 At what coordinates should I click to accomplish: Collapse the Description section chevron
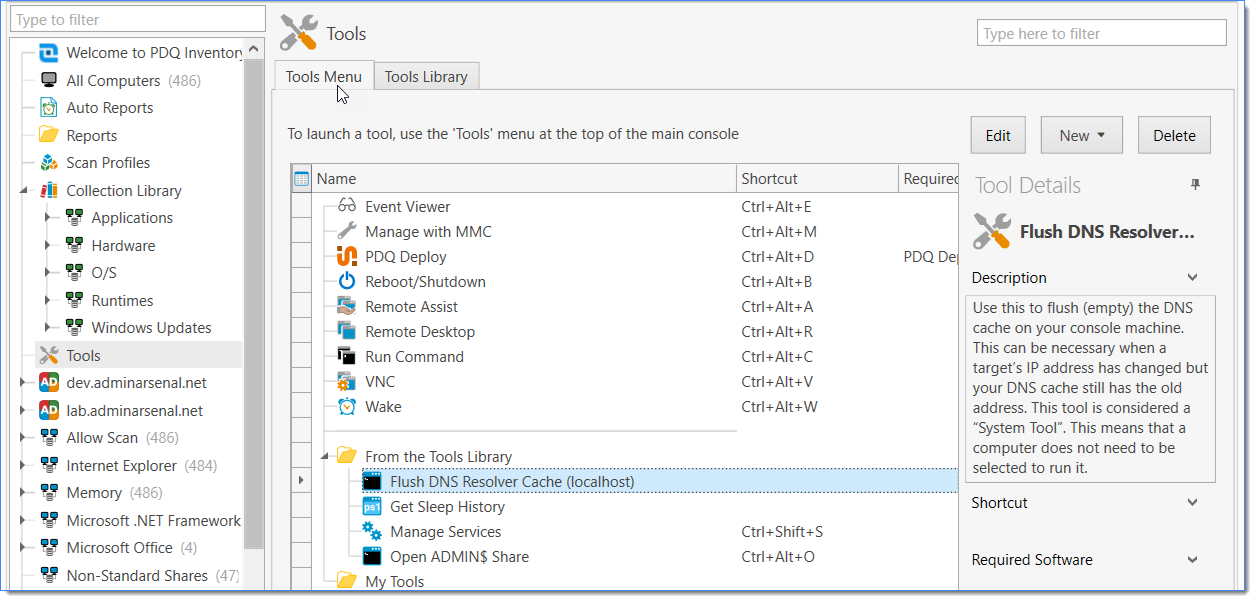[x=1192, y=278]
